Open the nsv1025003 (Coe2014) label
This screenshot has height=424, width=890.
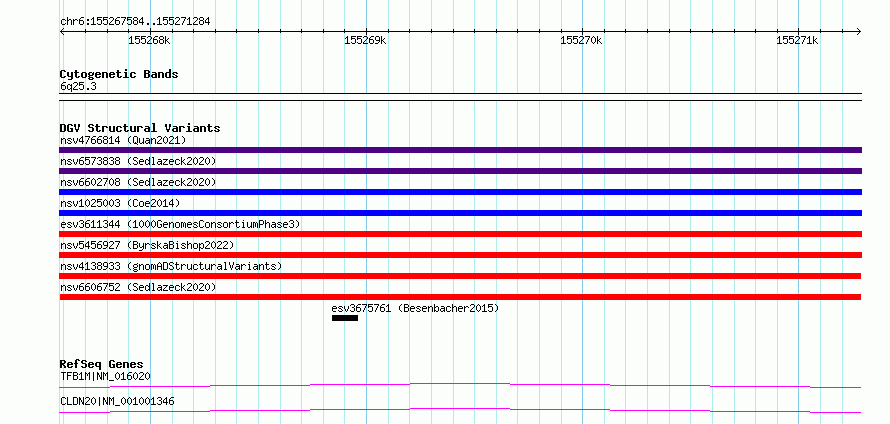pos(120,203)
